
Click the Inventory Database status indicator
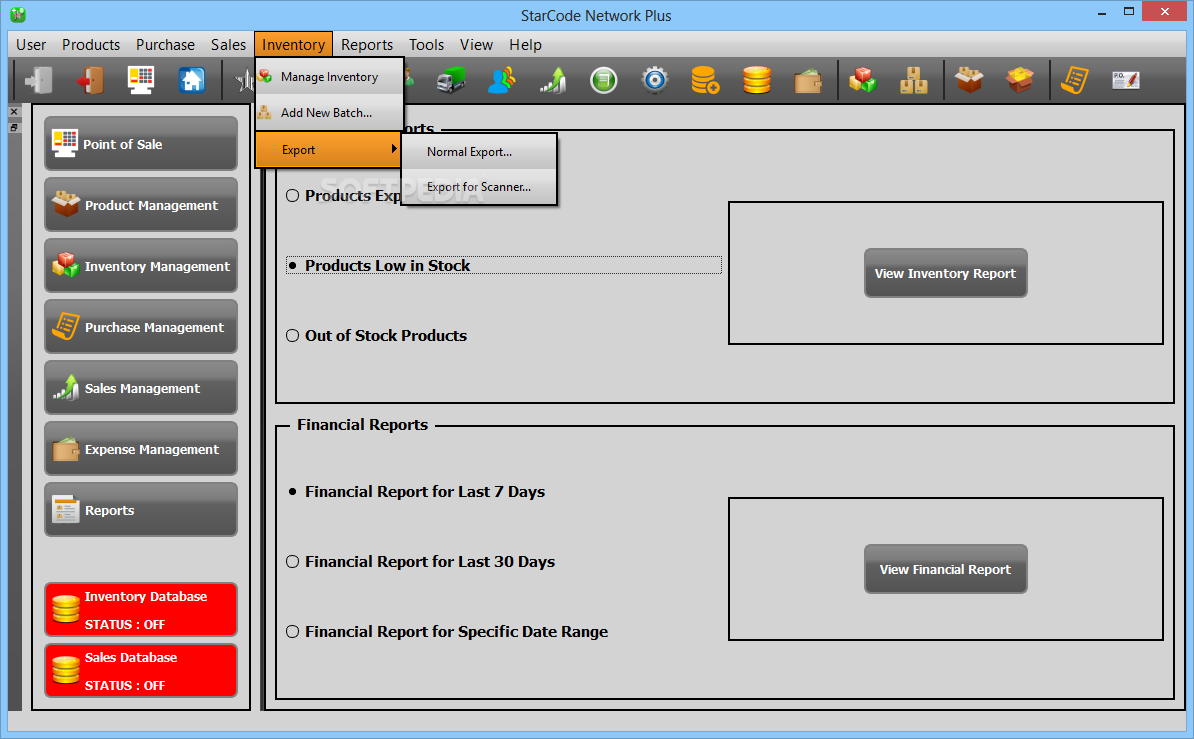tap(141, 609)
